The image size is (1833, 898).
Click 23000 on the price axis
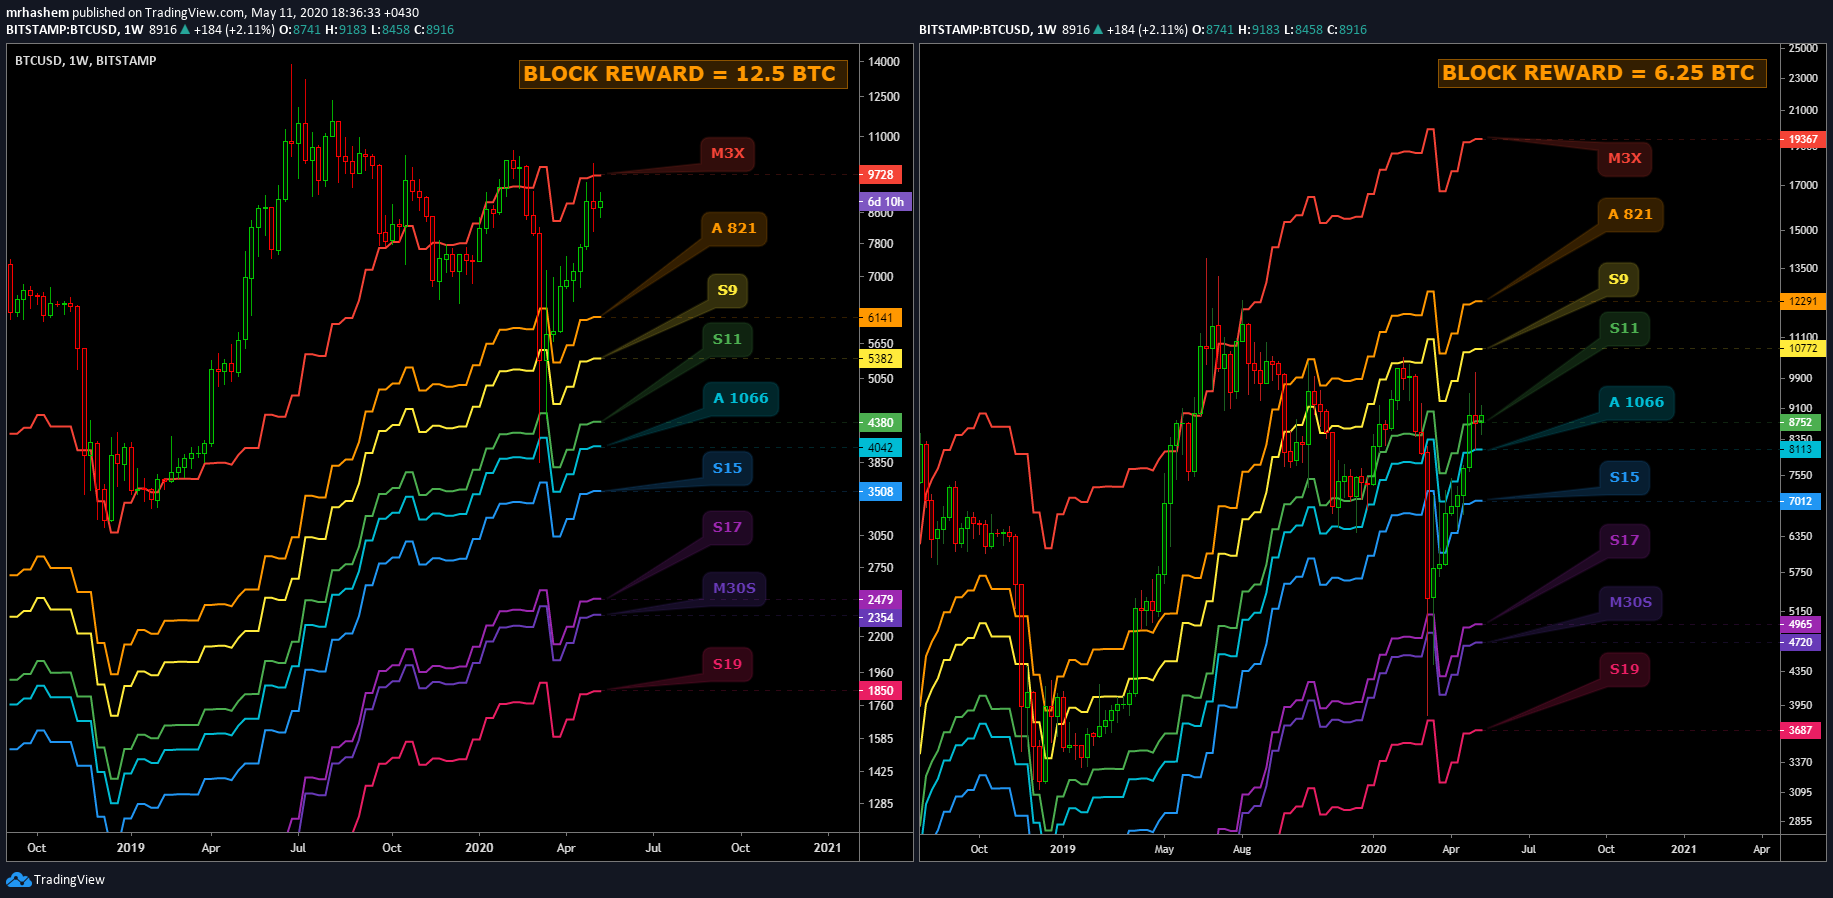tap(1803, 78)
